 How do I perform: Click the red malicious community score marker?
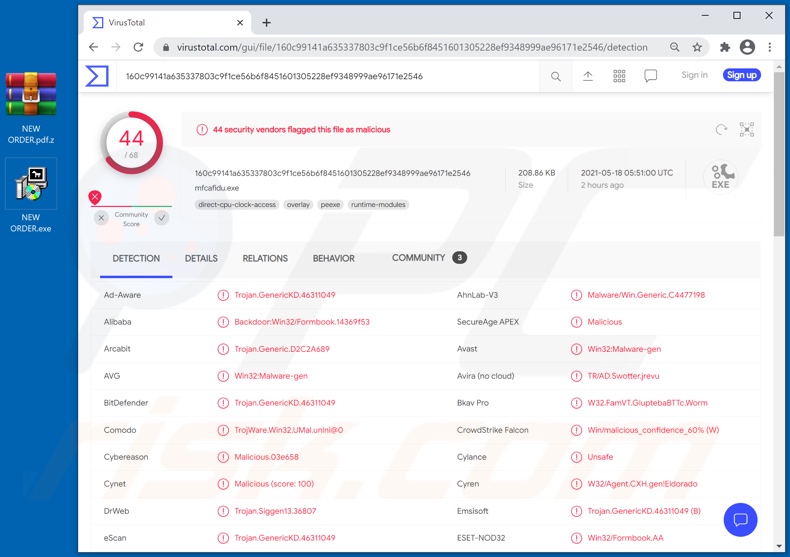(x=95, y=197)
